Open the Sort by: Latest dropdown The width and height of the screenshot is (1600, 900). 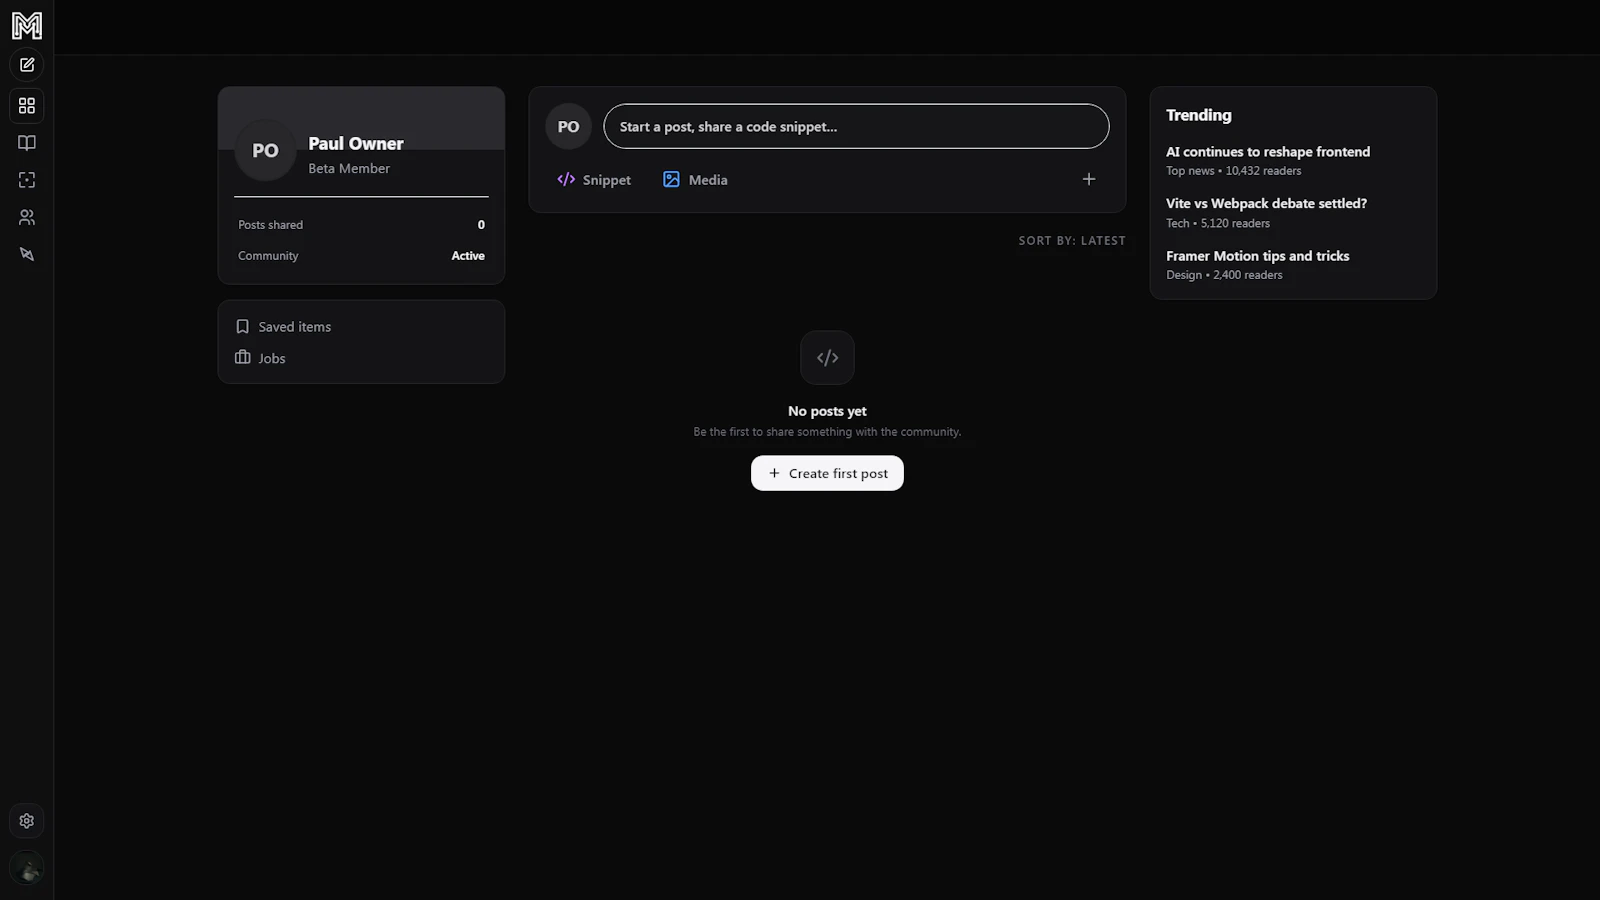pos(1072,241)
